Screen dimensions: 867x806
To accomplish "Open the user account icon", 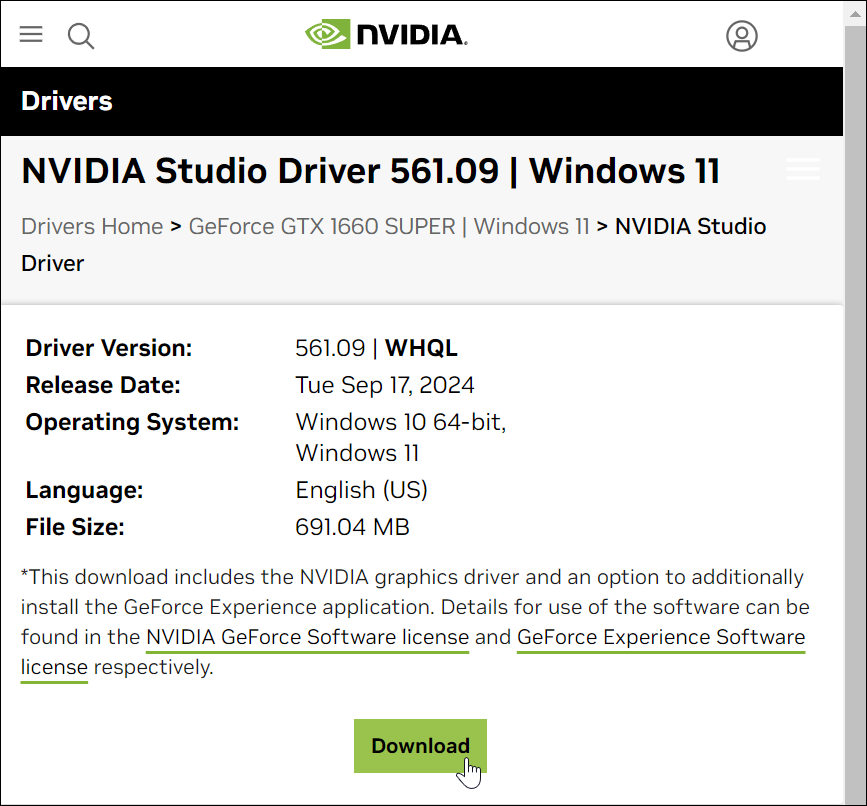I will click(741, 36).
